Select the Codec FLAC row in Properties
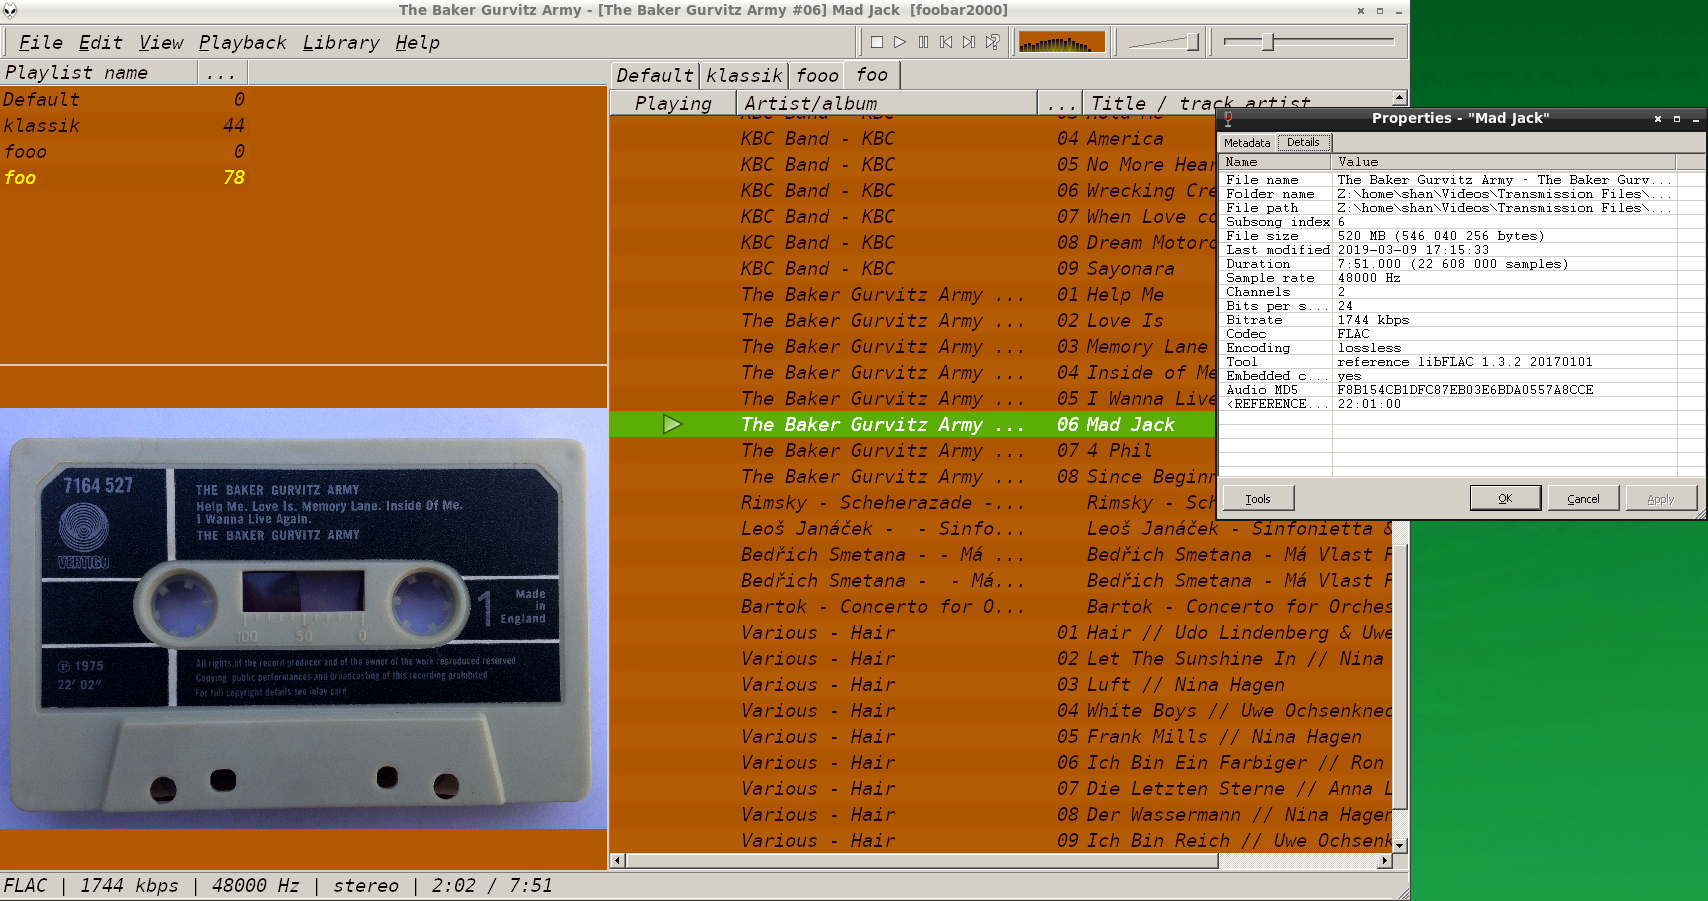This screenshot has height=901, width=1708. point(1448,334)
